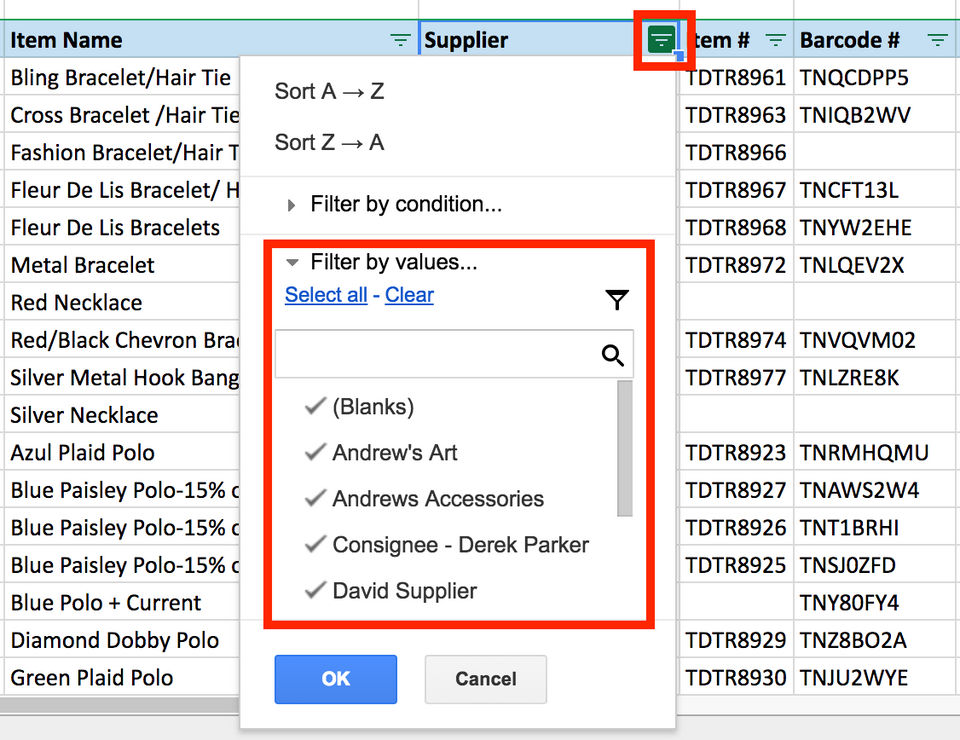Viewport: 960px width, 740px height.
Task: Uncheck the (Blanks) filter value
Action: [x=316, y=406]
